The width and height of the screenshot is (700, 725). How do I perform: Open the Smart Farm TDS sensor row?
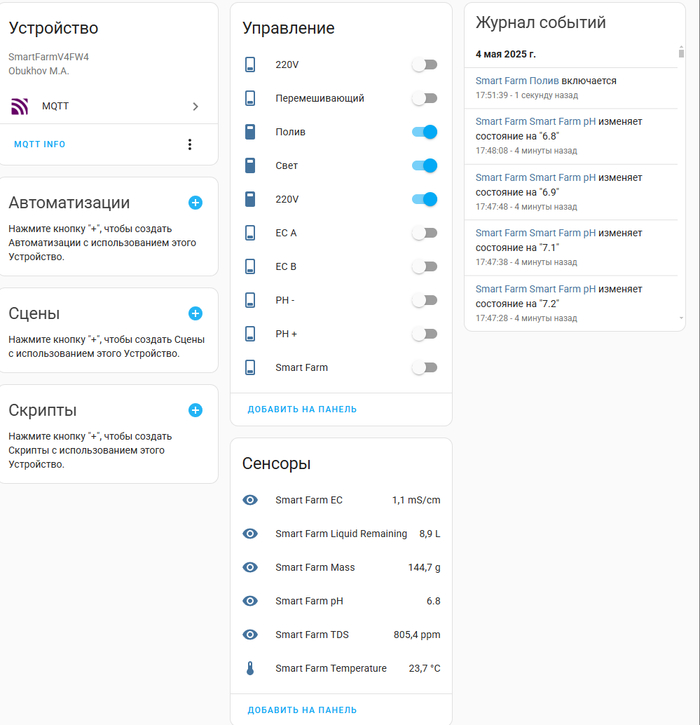click(340, 635)
